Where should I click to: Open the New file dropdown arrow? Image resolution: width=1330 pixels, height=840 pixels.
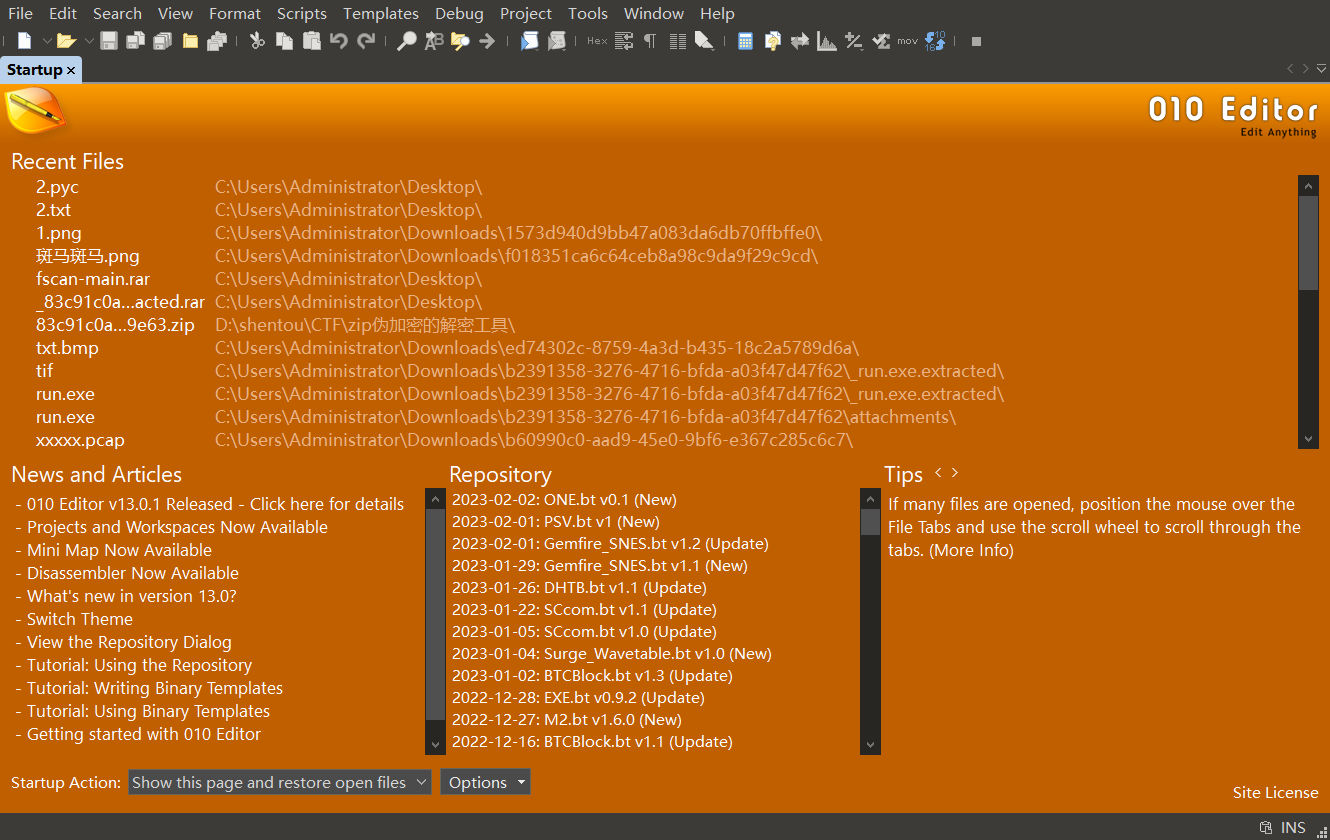coord(46,41)
